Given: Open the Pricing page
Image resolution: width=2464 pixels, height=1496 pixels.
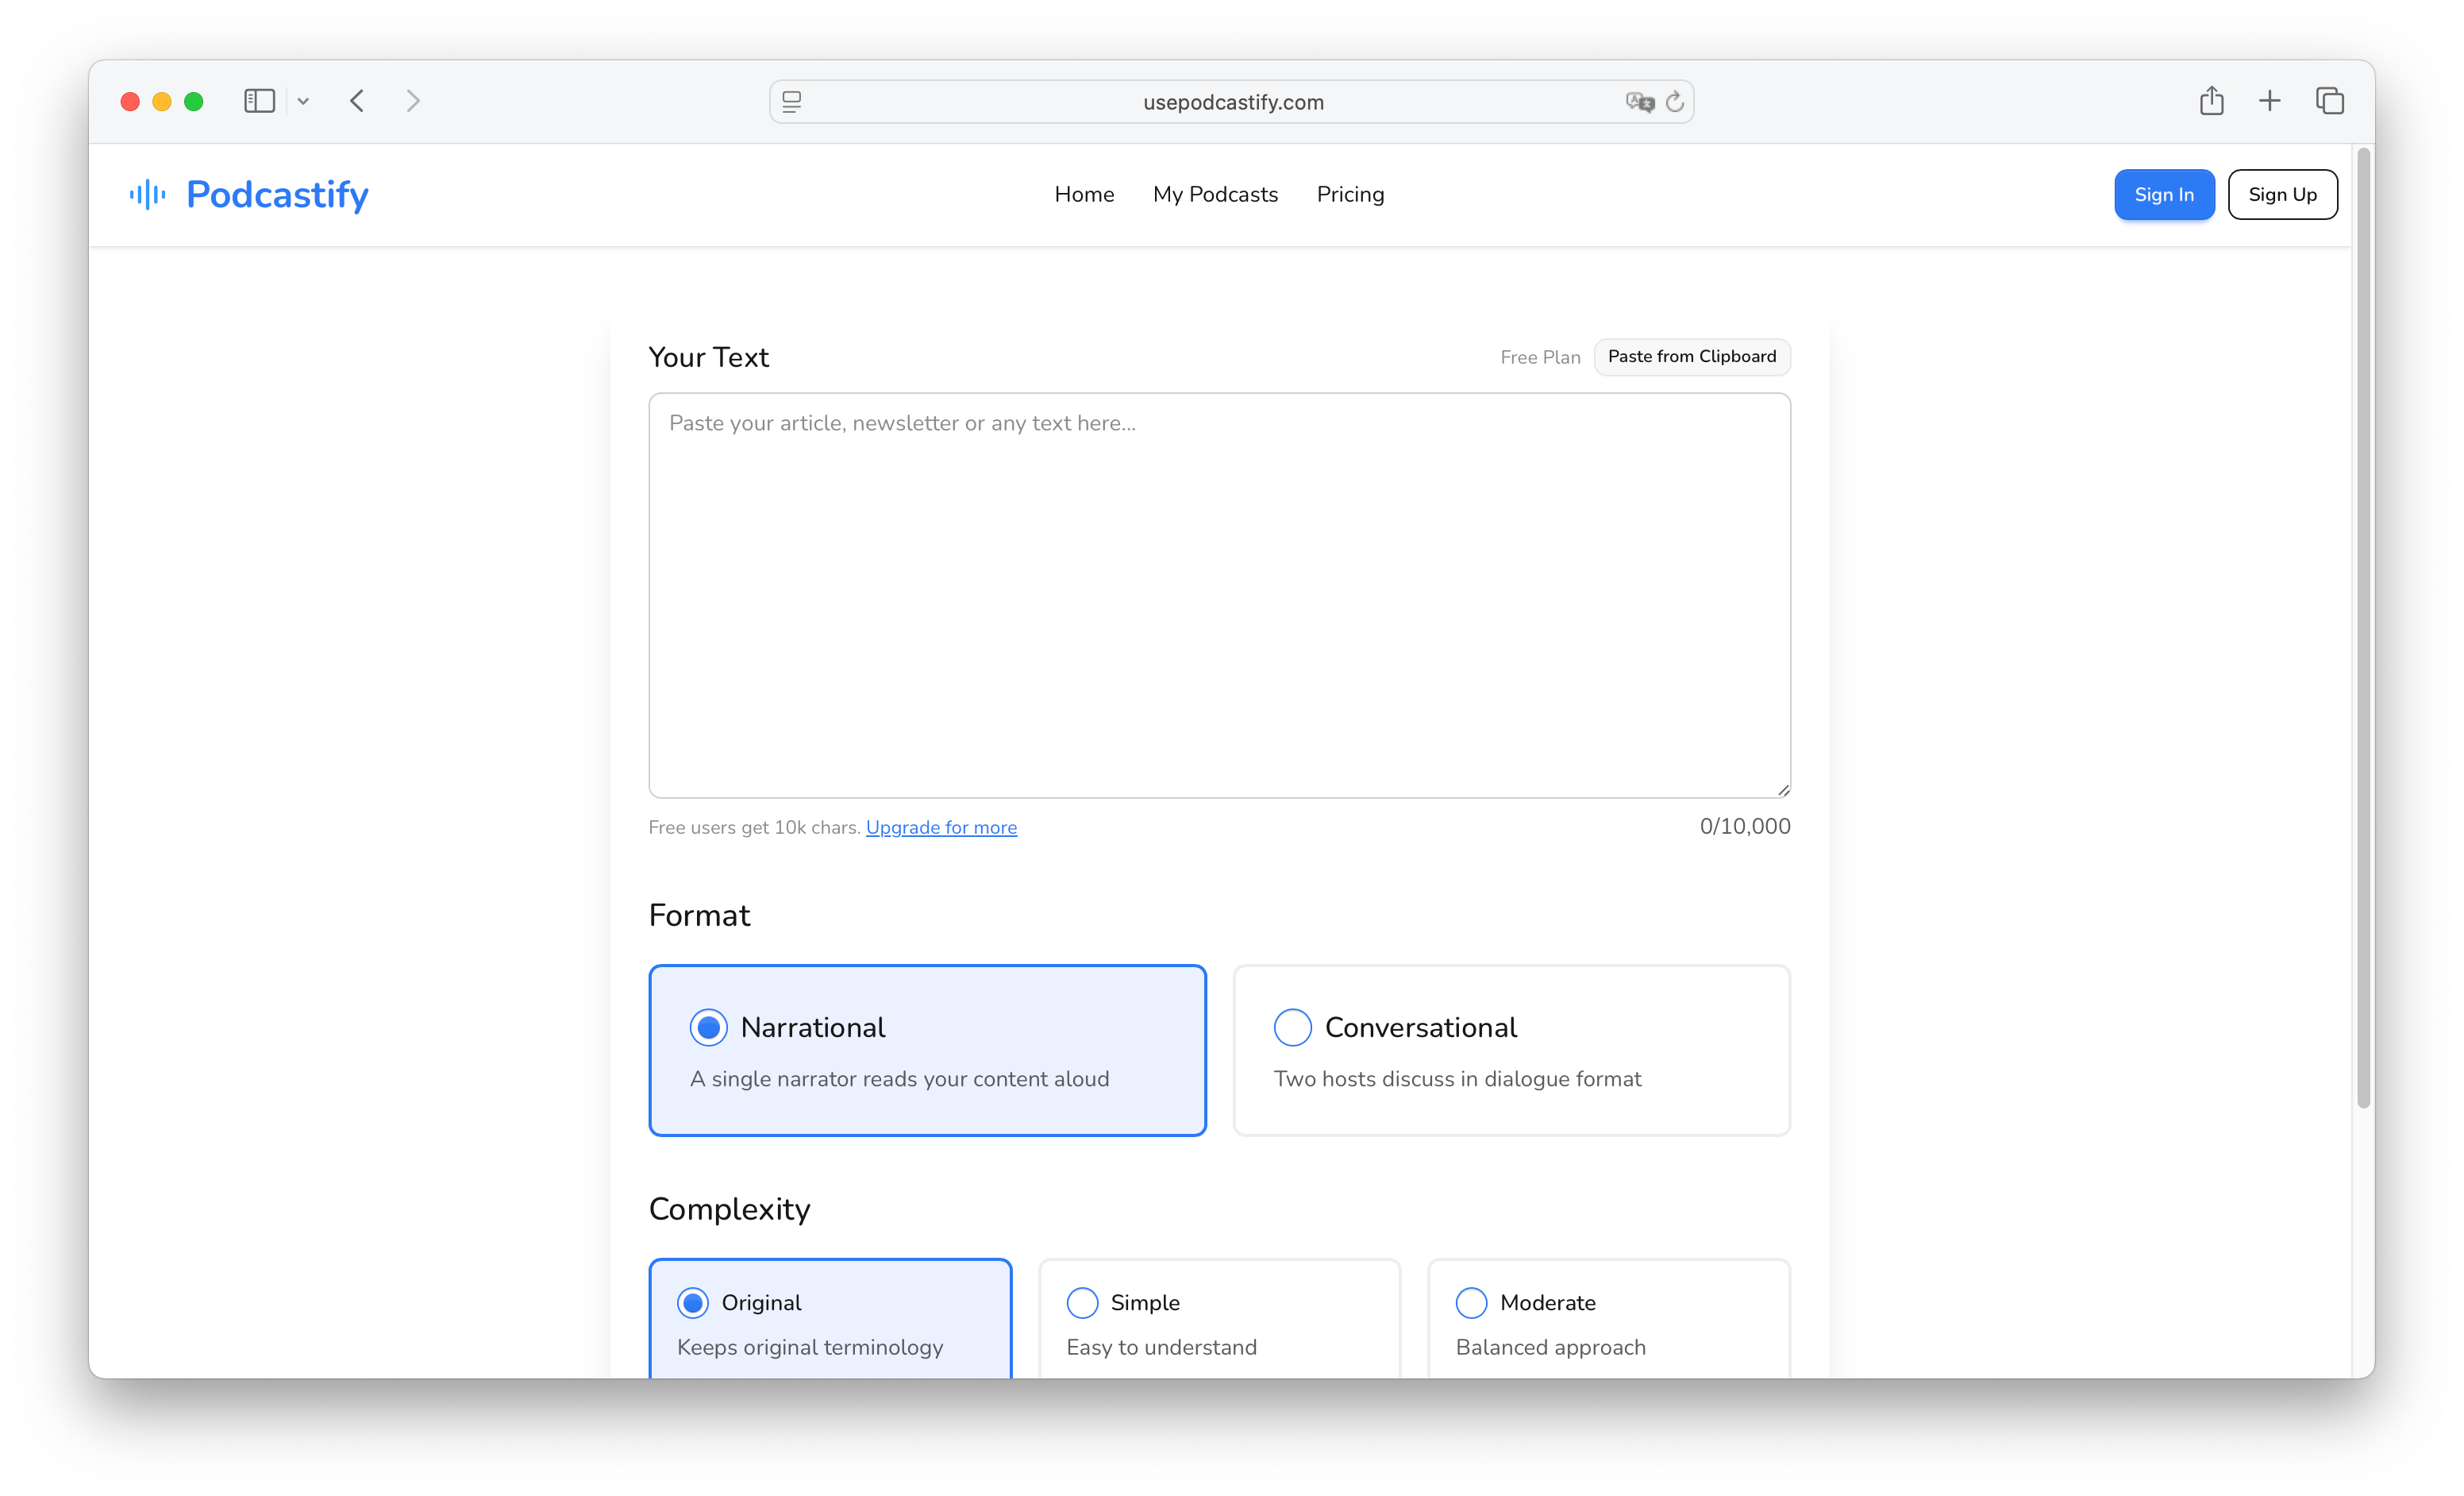Looking at the screenshot, I should (1350, 194).
